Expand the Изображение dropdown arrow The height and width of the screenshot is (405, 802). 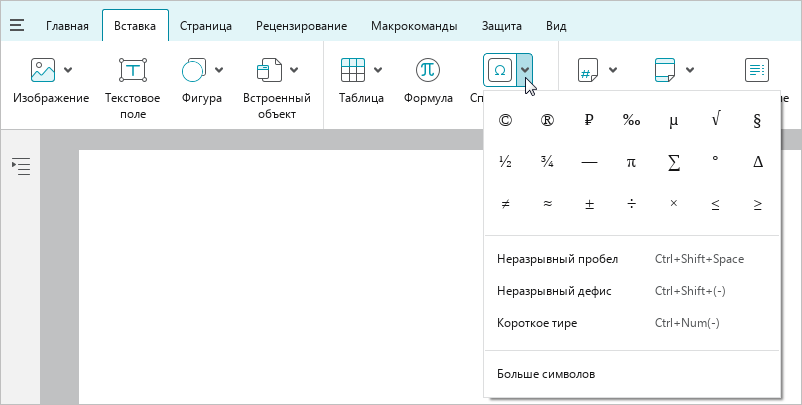click(x=68, y=70)
